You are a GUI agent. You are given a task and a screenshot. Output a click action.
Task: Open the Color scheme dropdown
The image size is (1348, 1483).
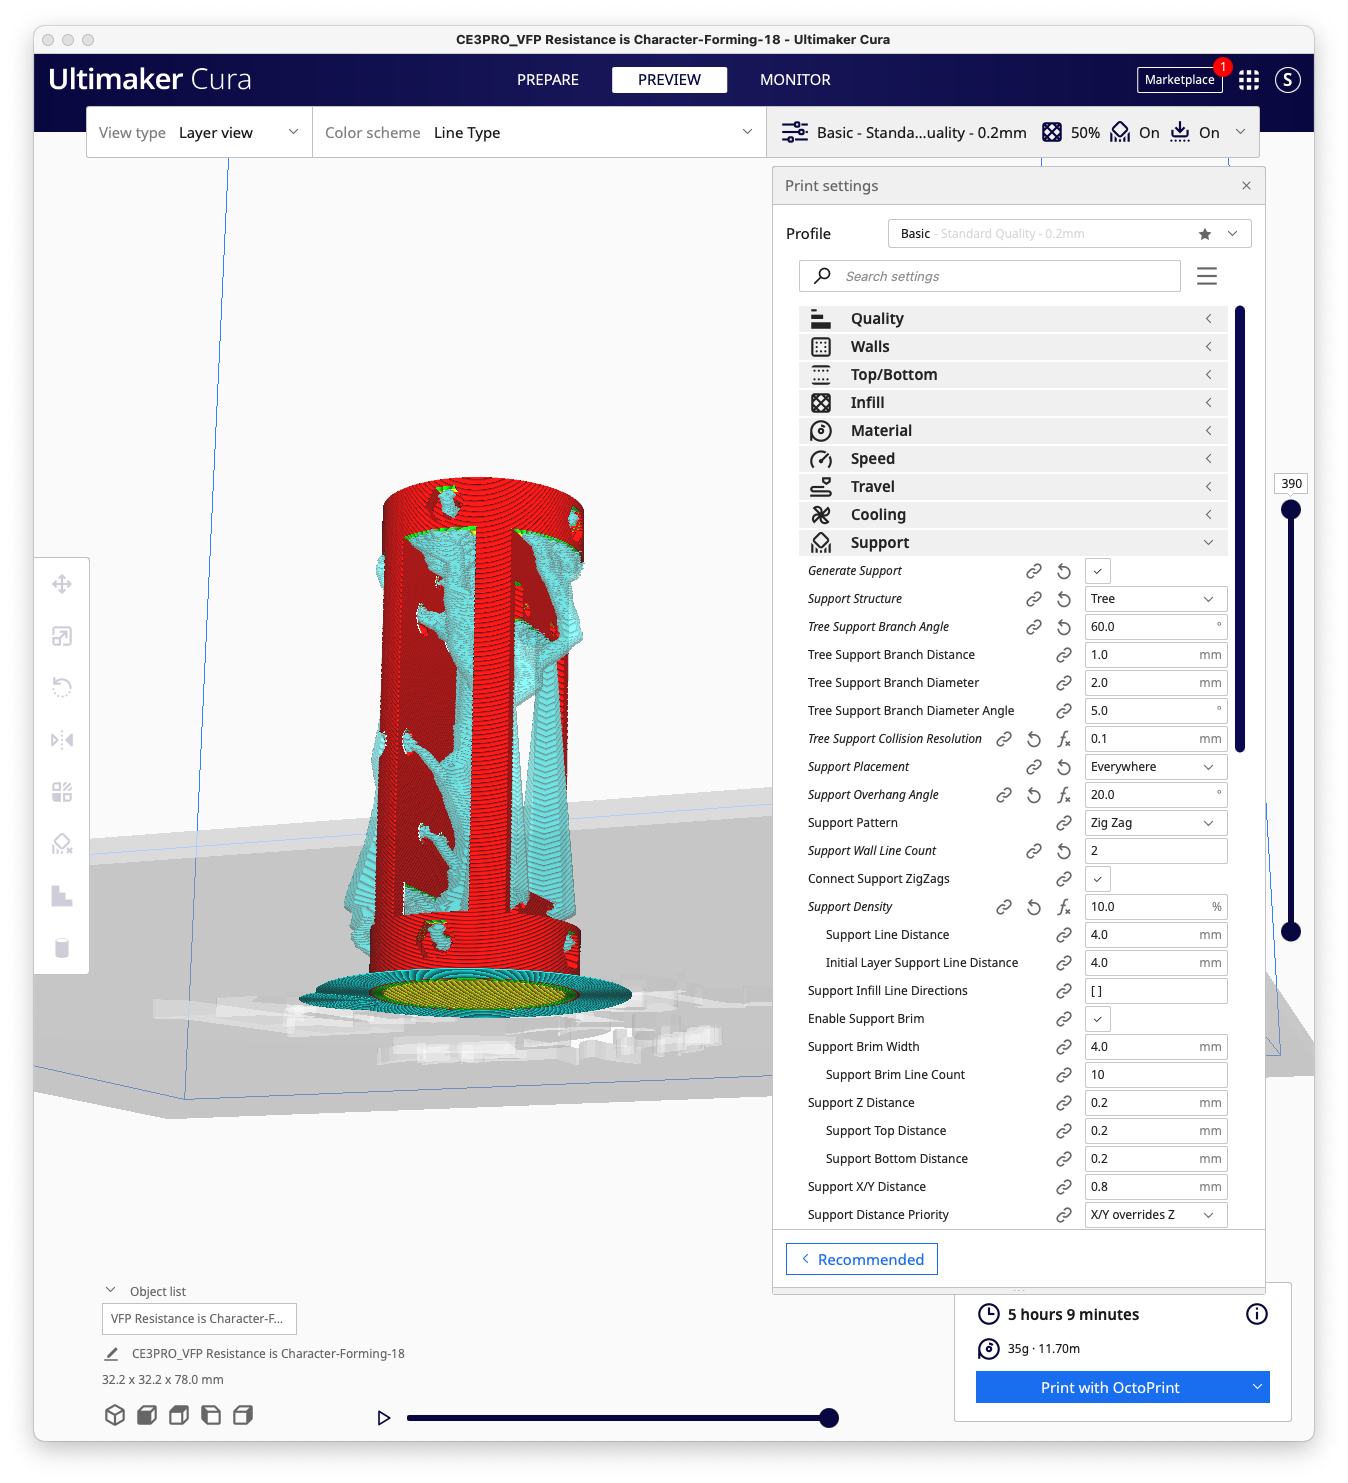539,133
